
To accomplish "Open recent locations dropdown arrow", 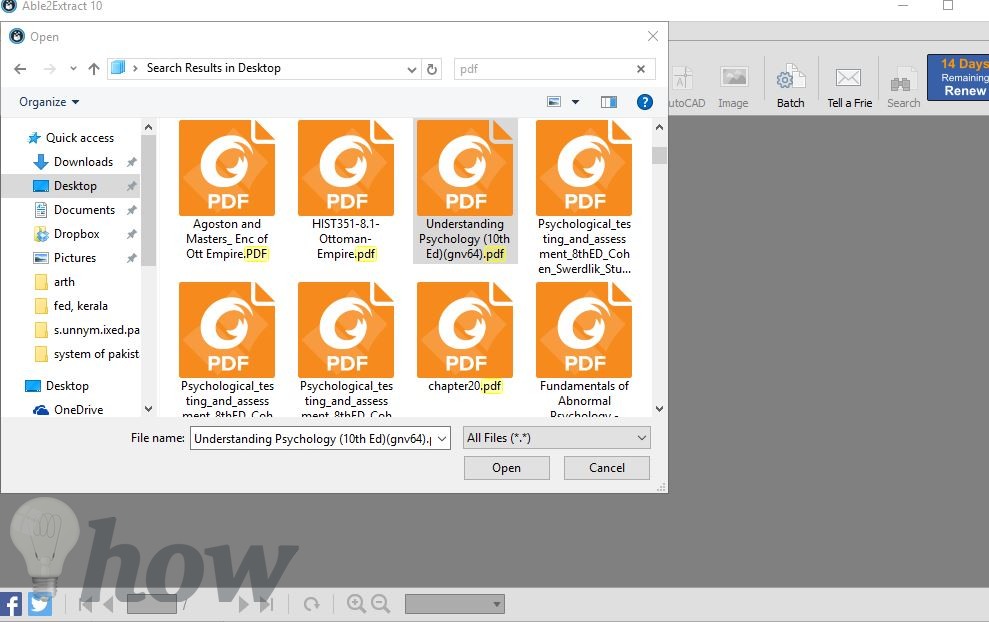I will click(73, 69).
